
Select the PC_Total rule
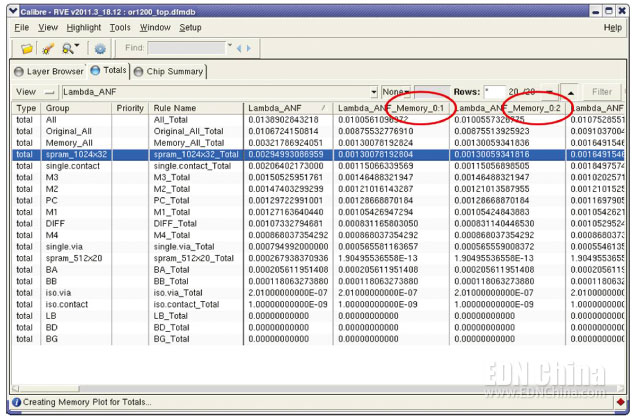pos(171,200)
